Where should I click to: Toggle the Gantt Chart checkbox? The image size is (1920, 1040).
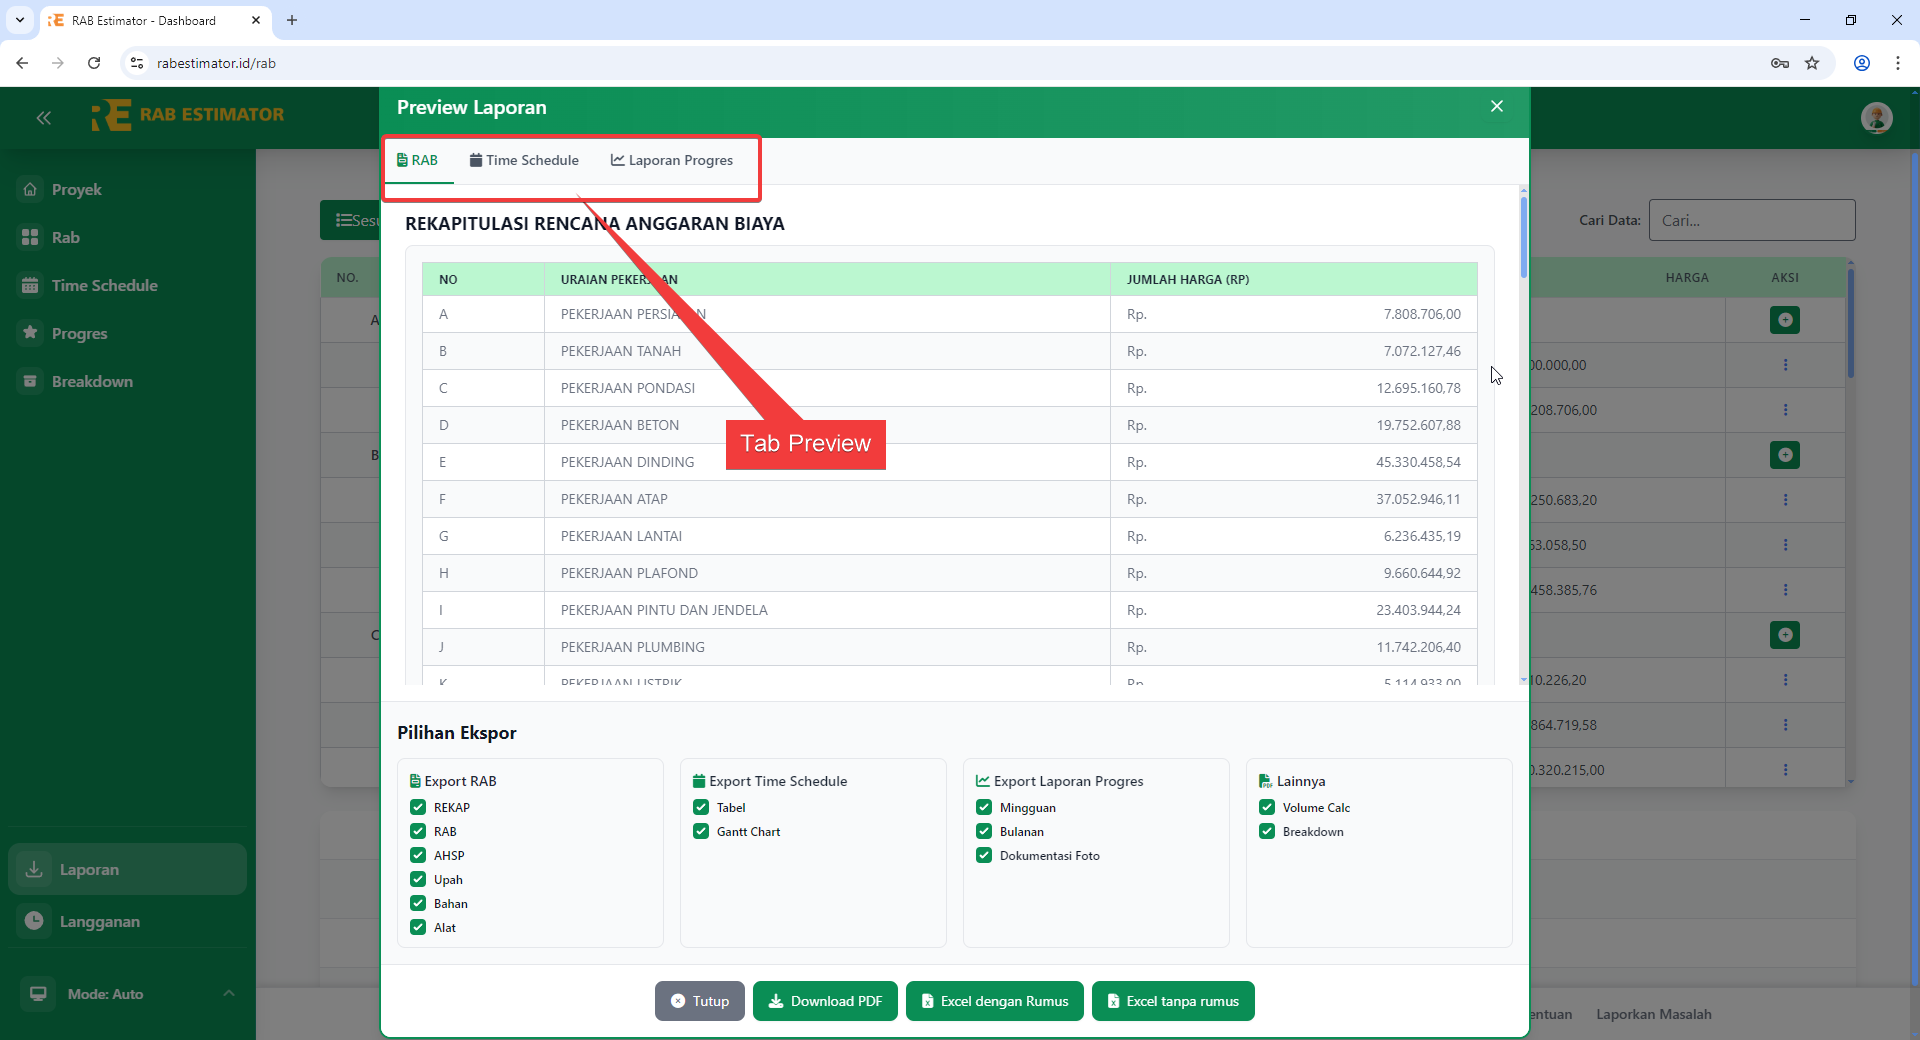701,831
